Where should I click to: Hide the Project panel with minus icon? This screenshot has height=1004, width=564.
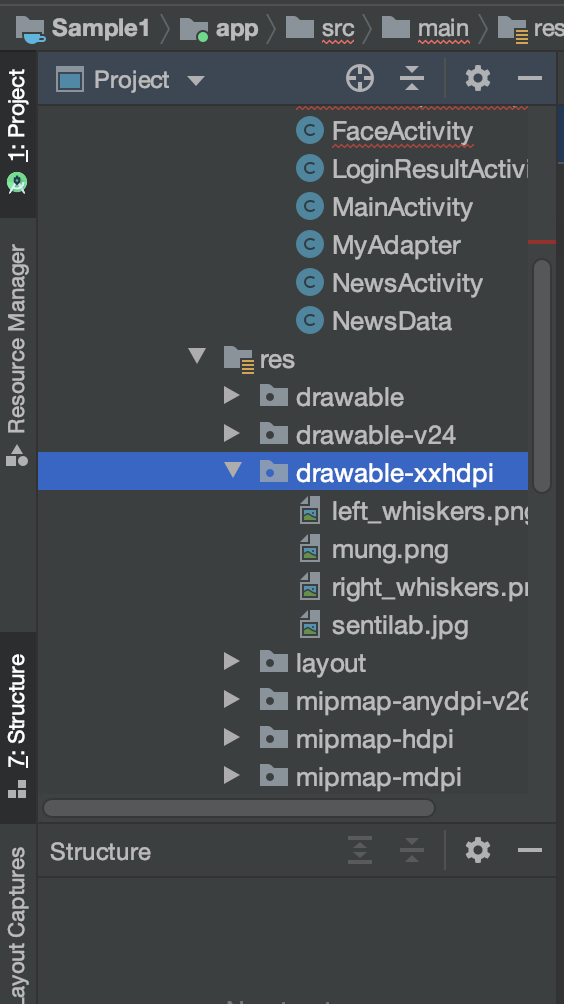point(530,79)
